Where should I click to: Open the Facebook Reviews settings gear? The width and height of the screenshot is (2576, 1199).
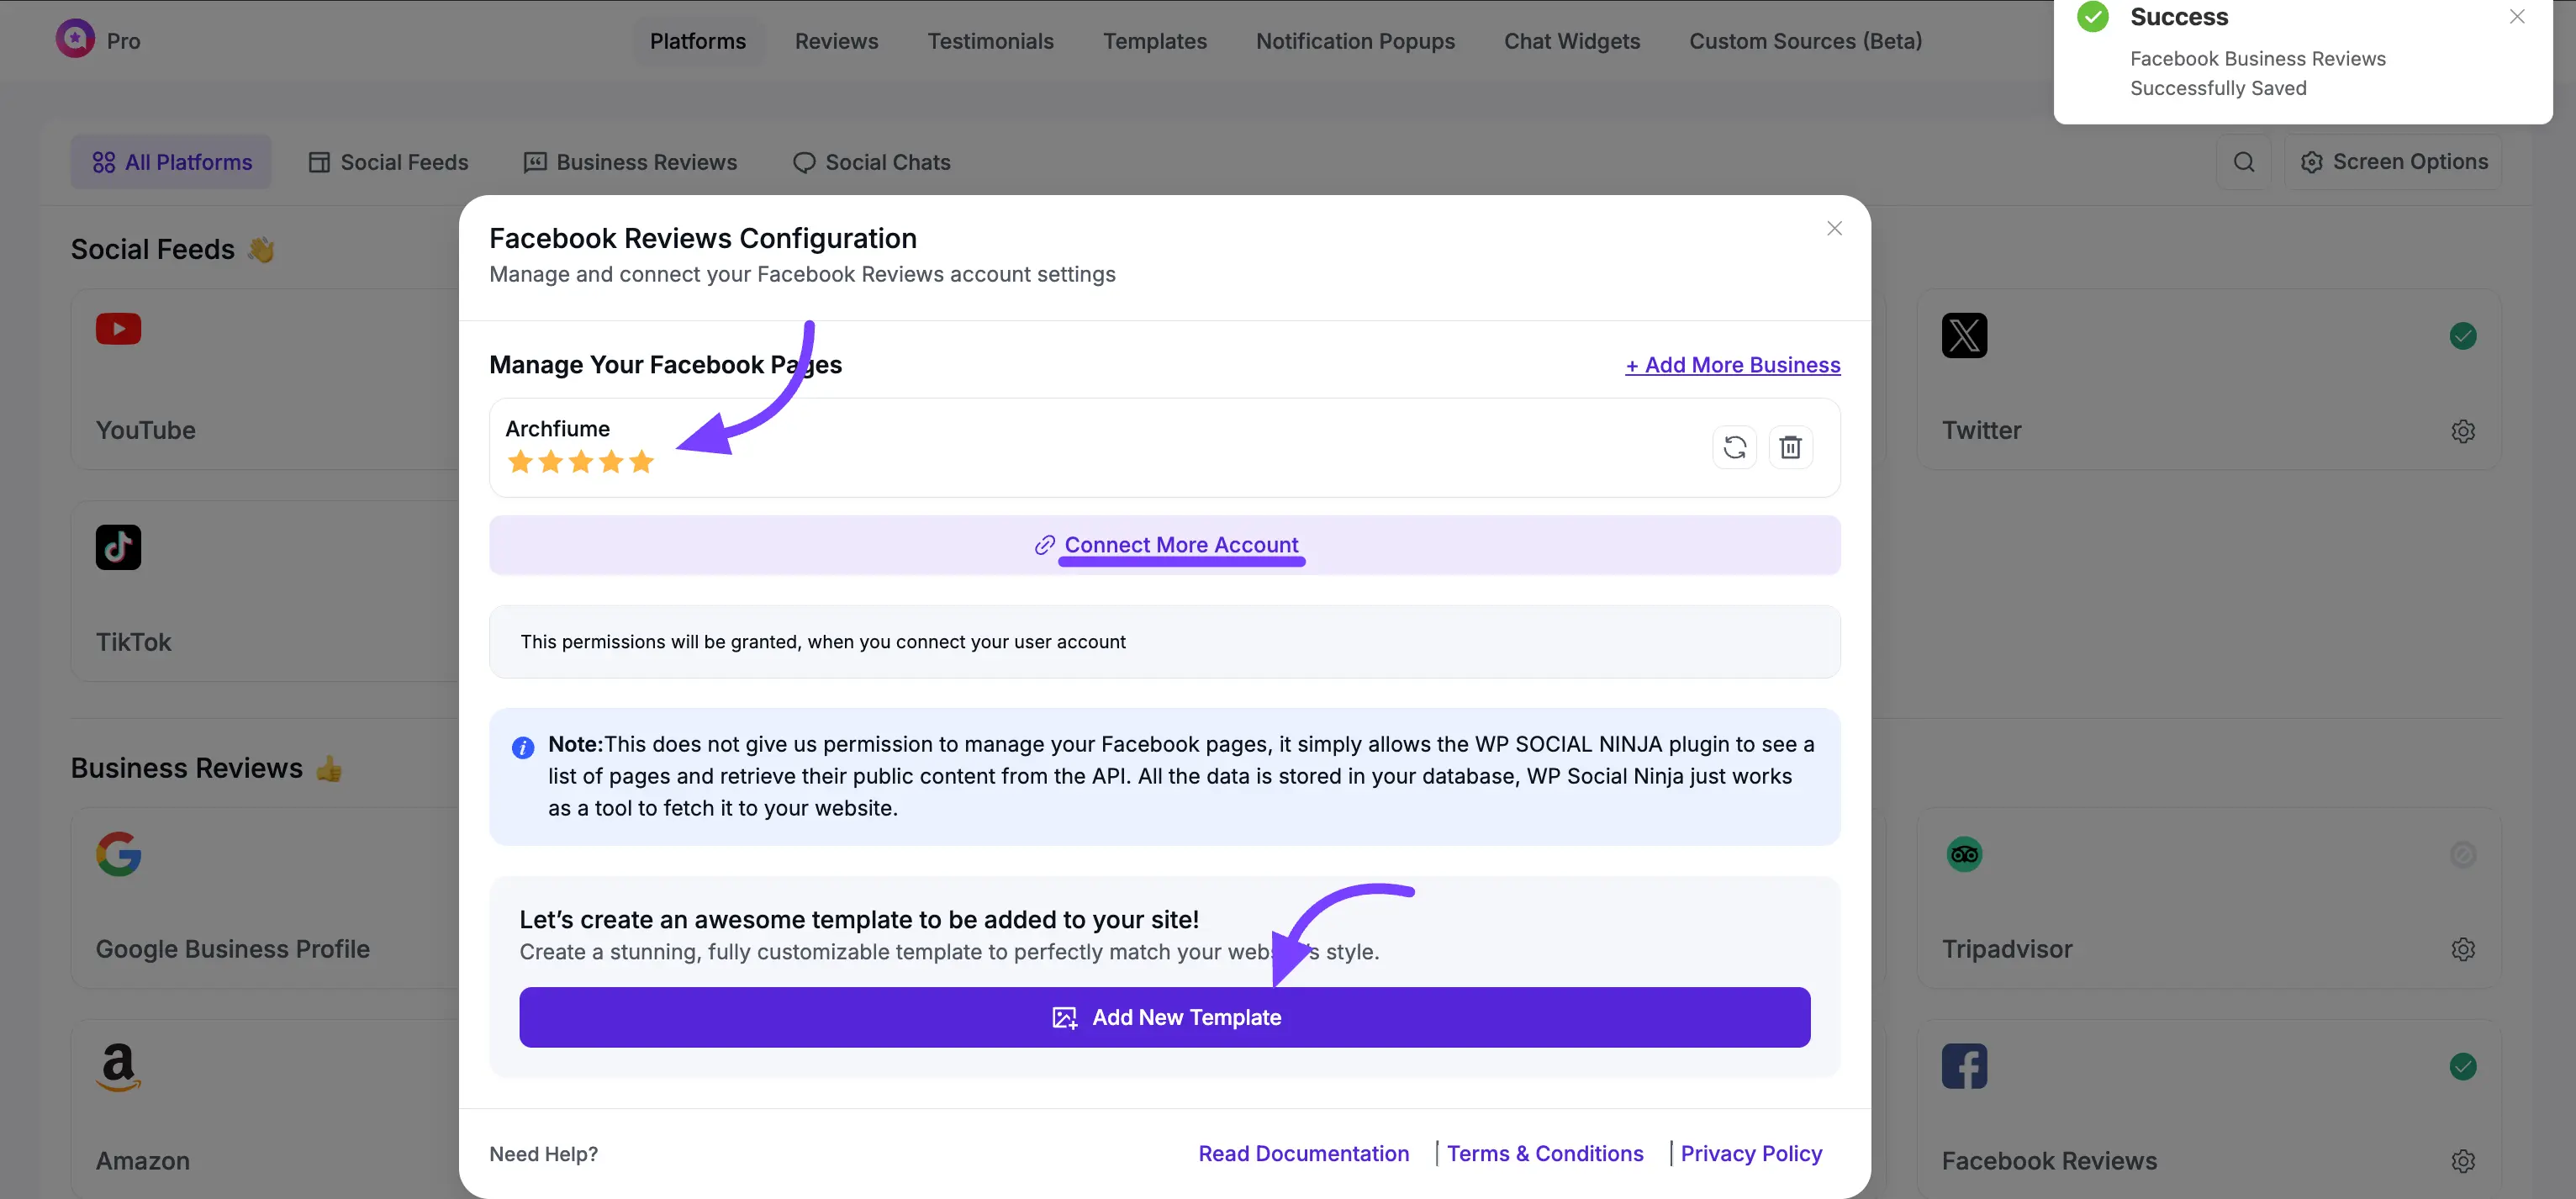coord(2462,1161)
